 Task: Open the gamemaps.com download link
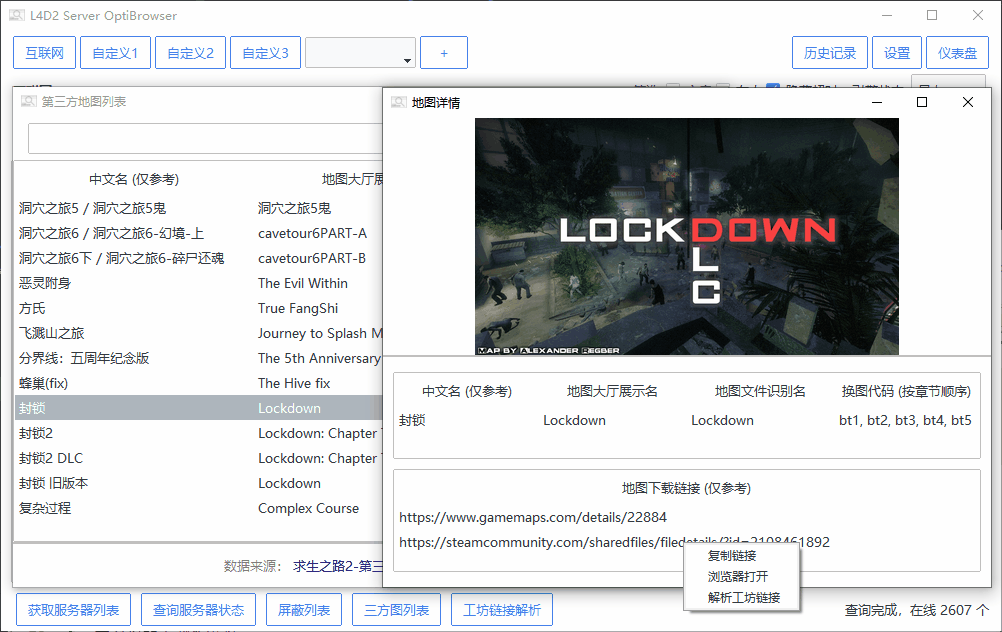tap(533, 518)
